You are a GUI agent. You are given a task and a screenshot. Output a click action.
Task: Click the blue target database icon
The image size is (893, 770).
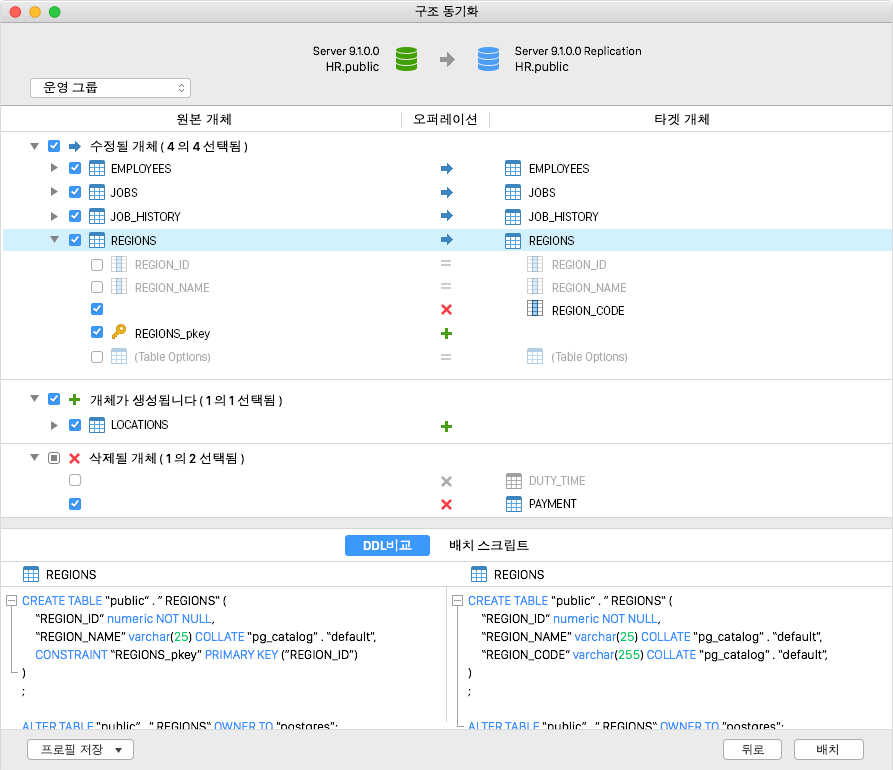(488, 59)
